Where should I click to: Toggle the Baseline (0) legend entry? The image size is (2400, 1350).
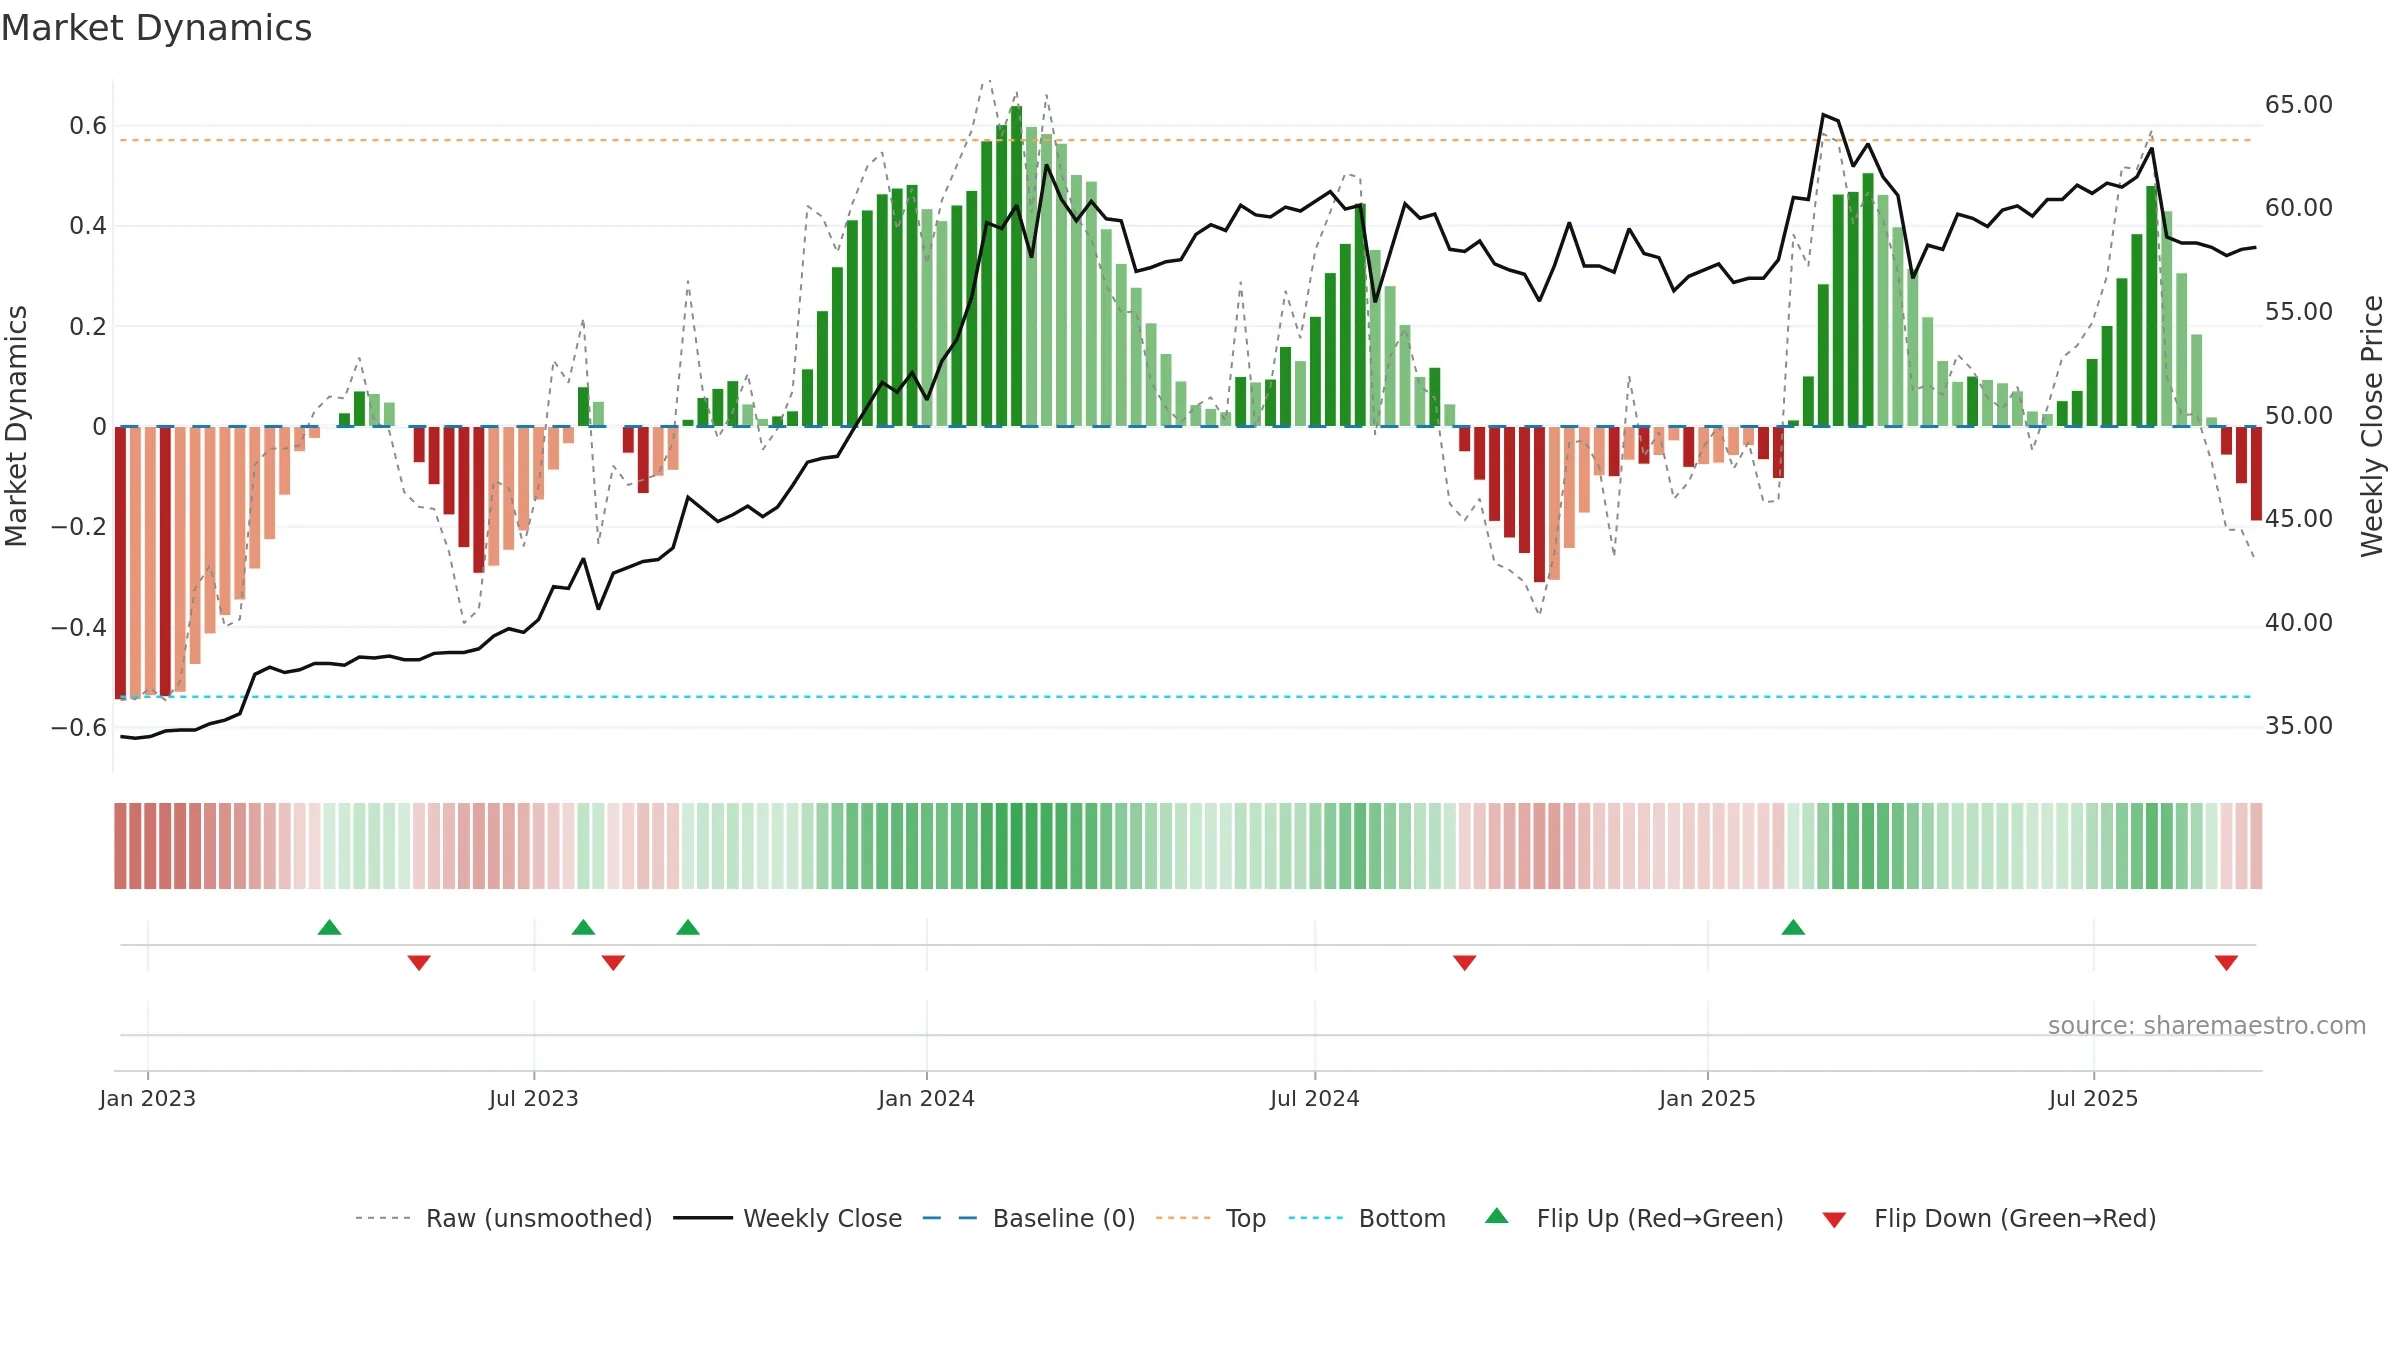point(1029,1218)
